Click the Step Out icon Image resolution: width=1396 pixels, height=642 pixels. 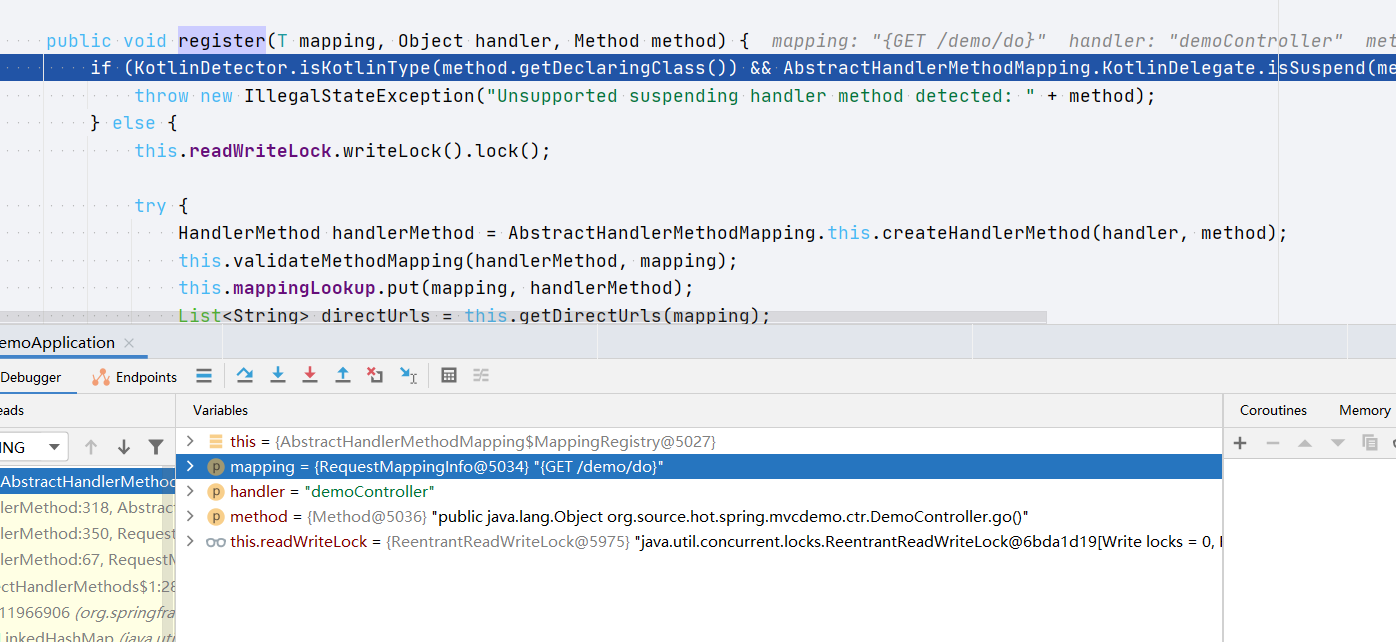343,376
